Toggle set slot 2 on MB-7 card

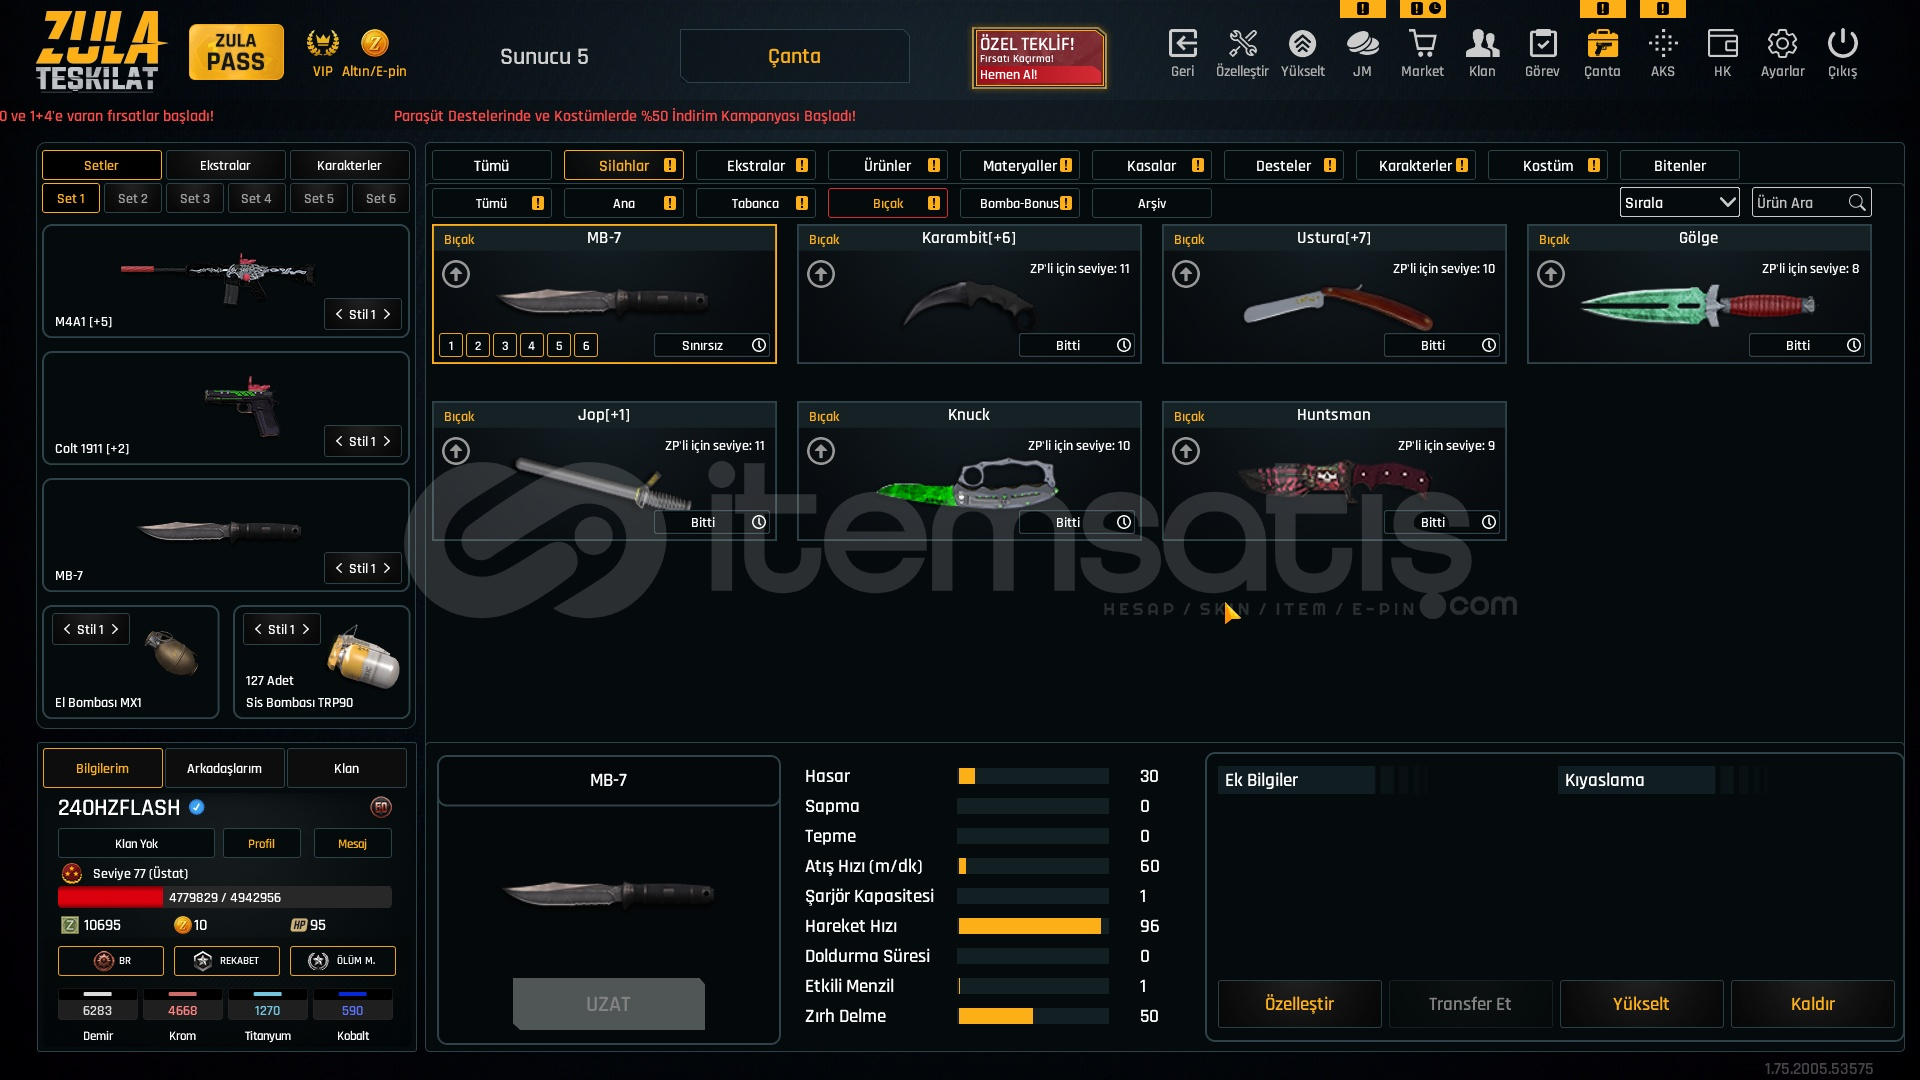pos(478,345)
